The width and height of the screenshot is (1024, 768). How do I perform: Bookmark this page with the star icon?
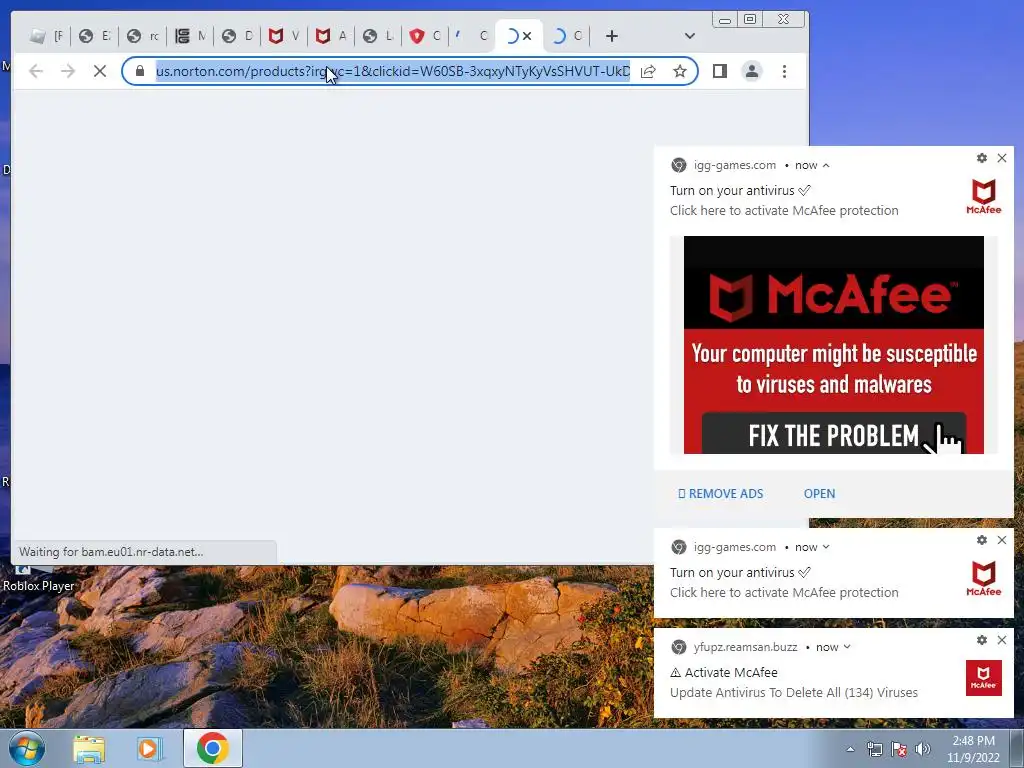(x=680, y=71)
